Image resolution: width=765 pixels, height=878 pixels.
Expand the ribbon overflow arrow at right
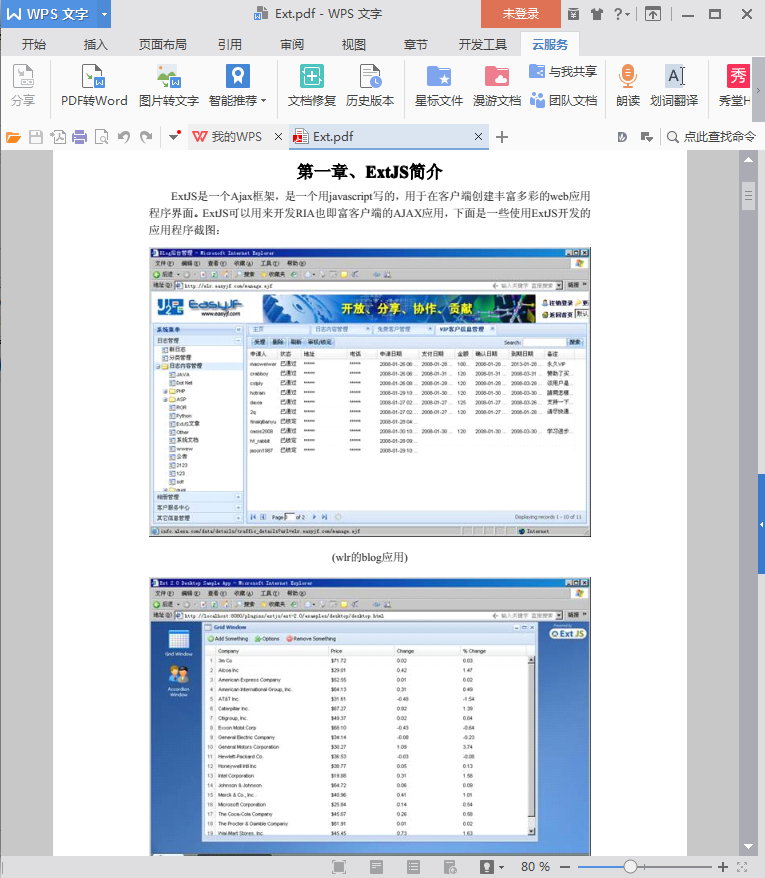tap(758, 89)
